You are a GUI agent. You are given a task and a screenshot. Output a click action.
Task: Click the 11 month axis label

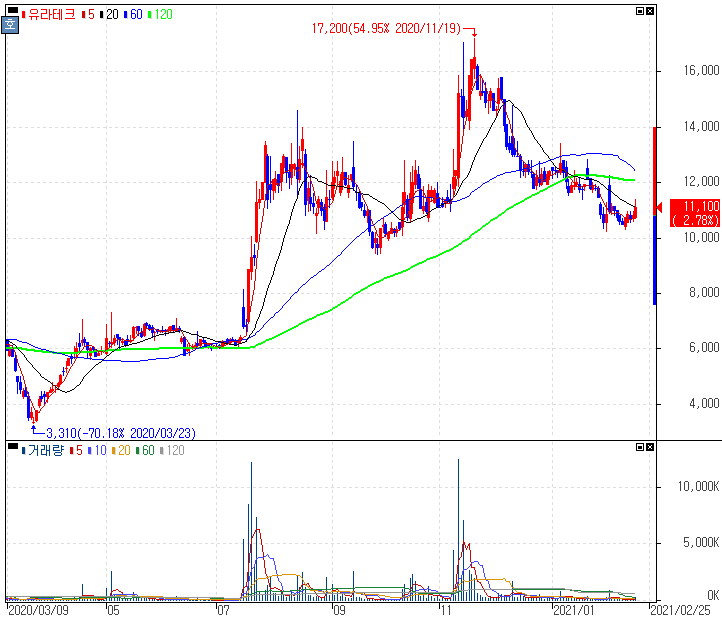point(445,610)
